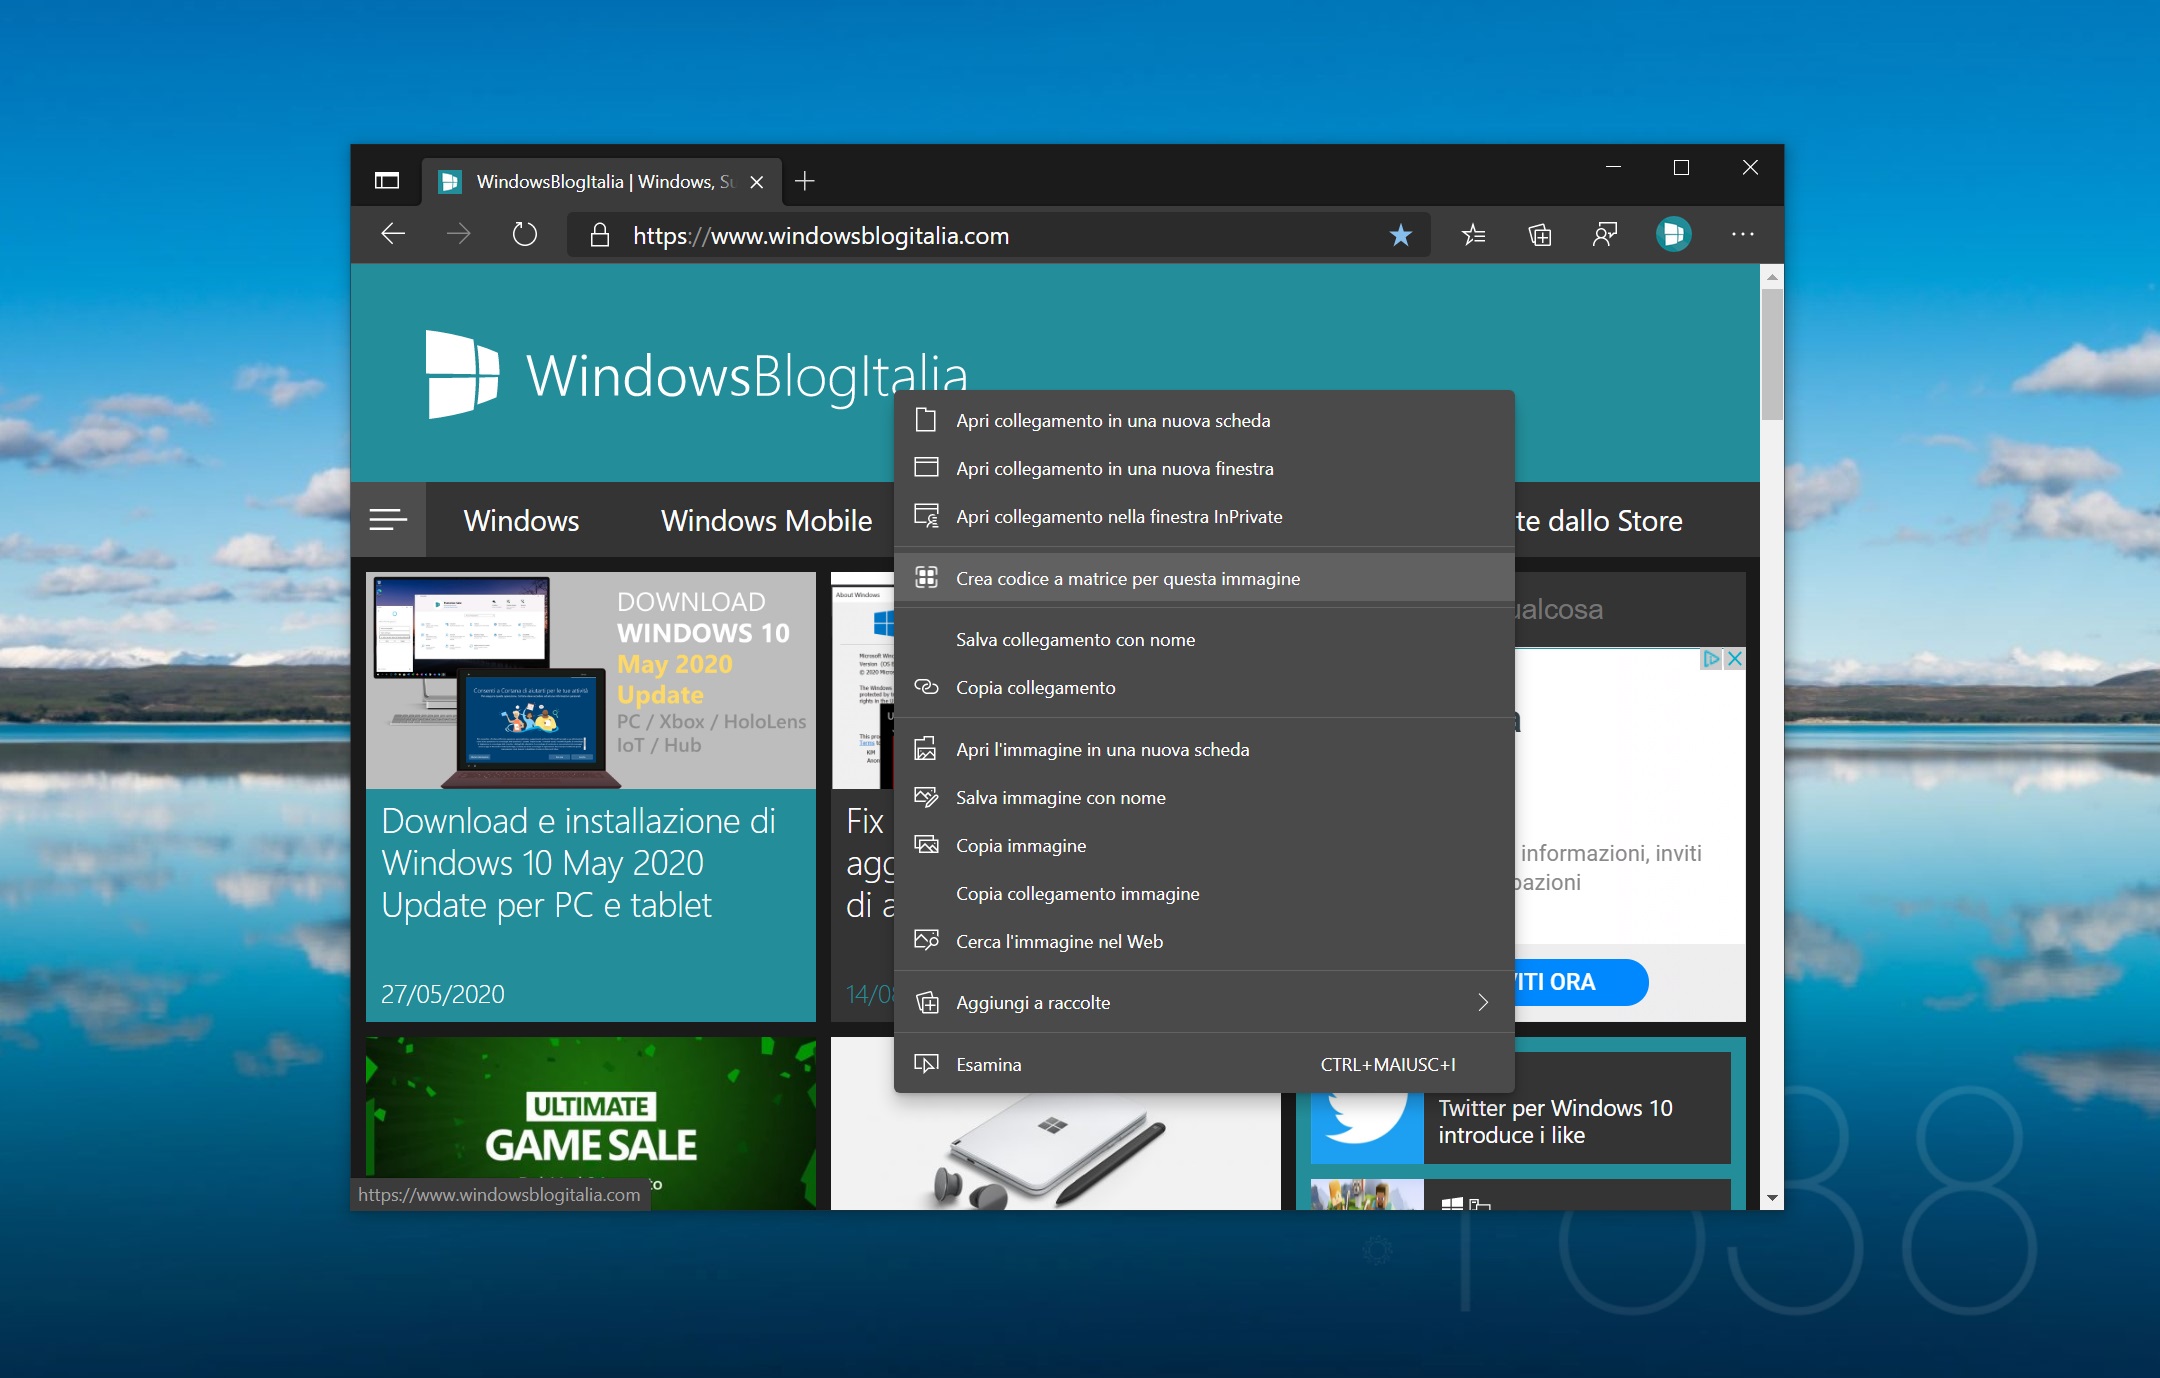The image size is (2160, 1378).
Task: Click the vertical scrollbar thumb
Action: point(1772,355)
